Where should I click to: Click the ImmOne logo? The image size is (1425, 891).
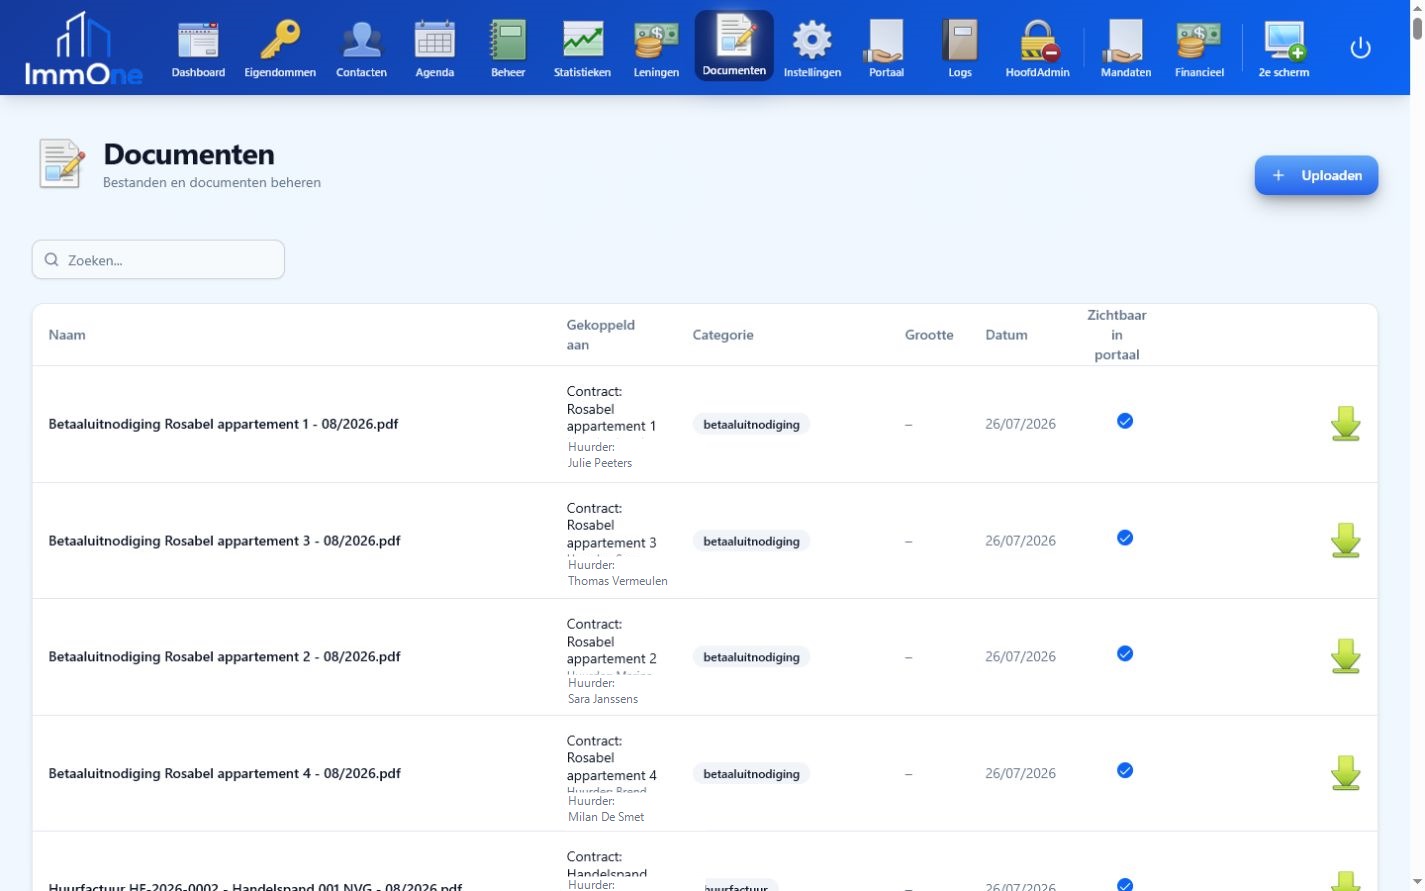pos(84,48)
